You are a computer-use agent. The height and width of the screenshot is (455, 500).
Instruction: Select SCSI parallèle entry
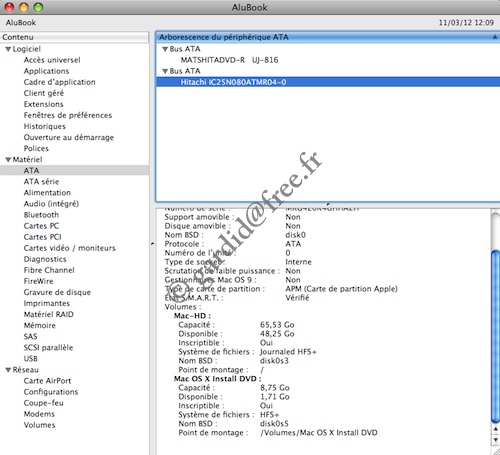[48, 347]
